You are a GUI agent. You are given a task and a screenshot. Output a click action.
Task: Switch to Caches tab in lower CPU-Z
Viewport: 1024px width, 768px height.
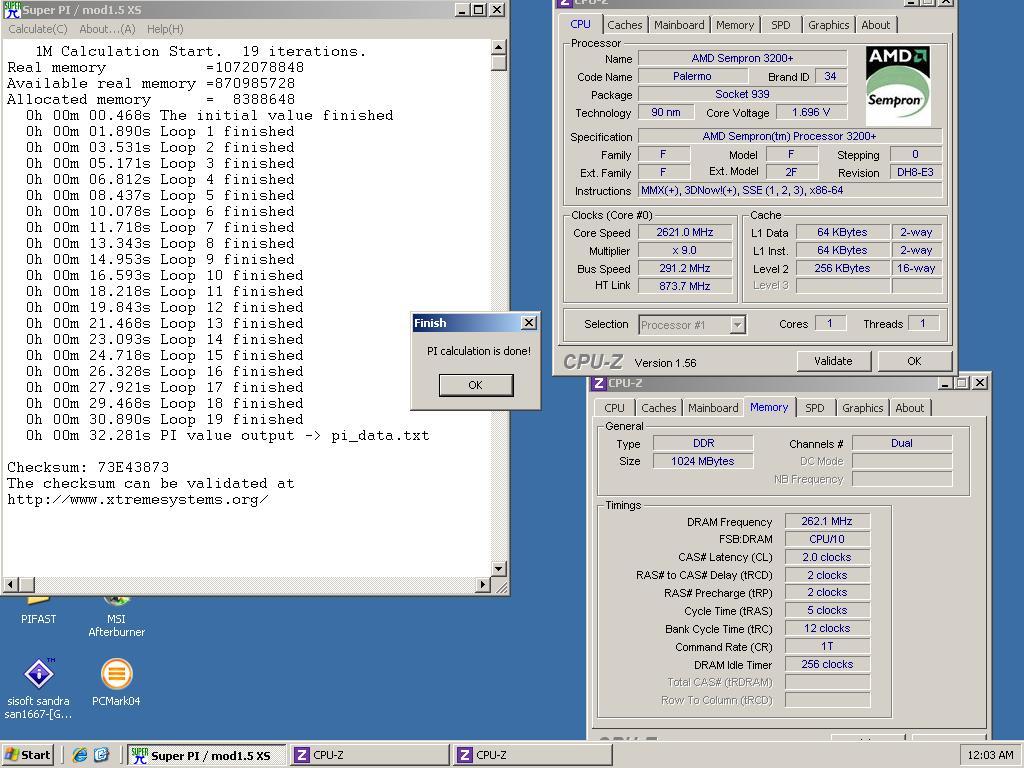point(658,408)
